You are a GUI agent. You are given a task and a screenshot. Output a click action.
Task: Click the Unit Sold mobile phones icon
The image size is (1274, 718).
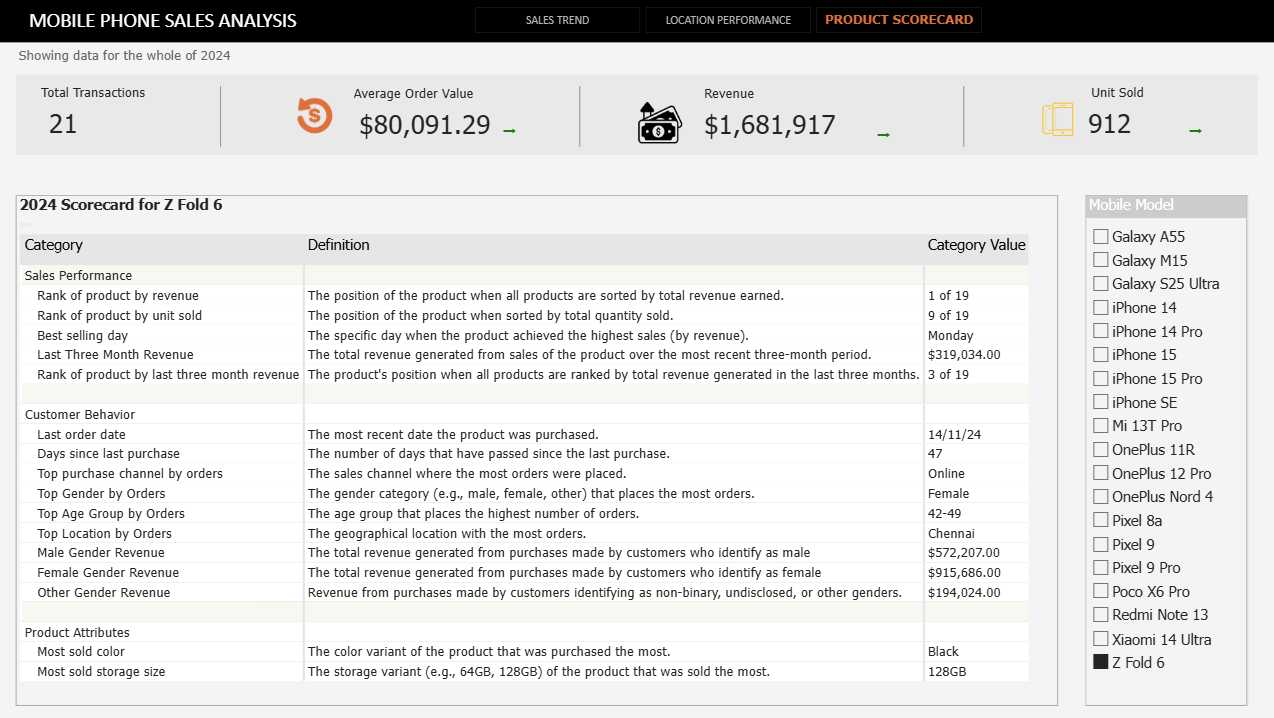click(x=1057, y=119)
